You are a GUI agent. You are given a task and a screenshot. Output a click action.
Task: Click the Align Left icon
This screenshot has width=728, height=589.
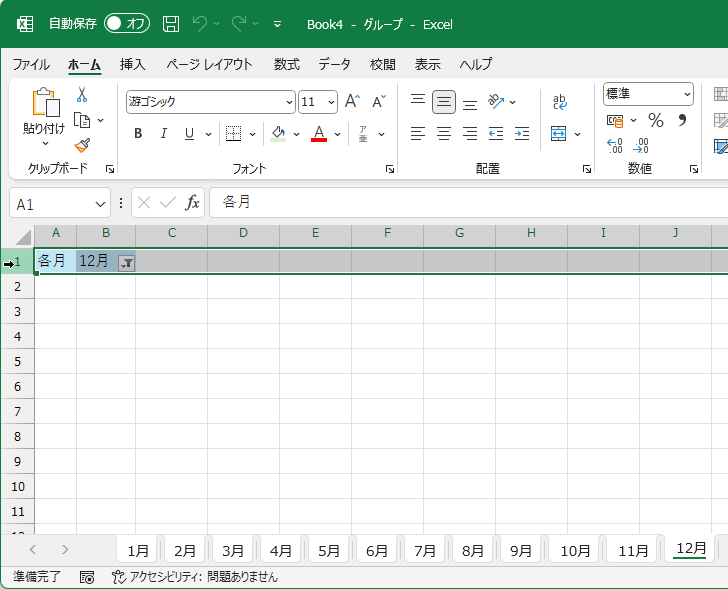click(418, 134)
